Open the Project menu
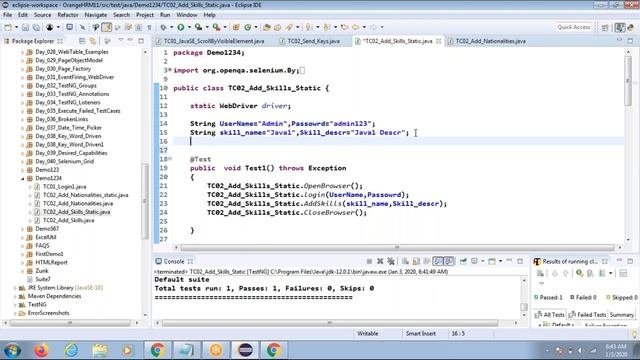This screenshot has height=360, width=640. (144, 15)
